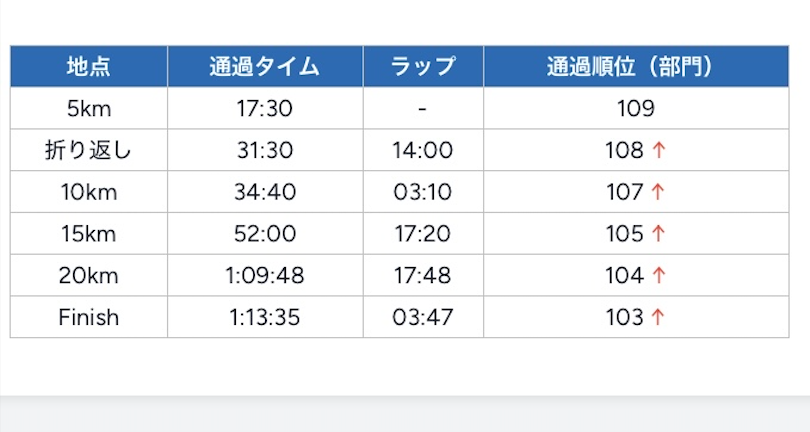Viewport: 810px width, 432px height.
Task: Click the red up arrow beside rank 104
Action: 657,276
